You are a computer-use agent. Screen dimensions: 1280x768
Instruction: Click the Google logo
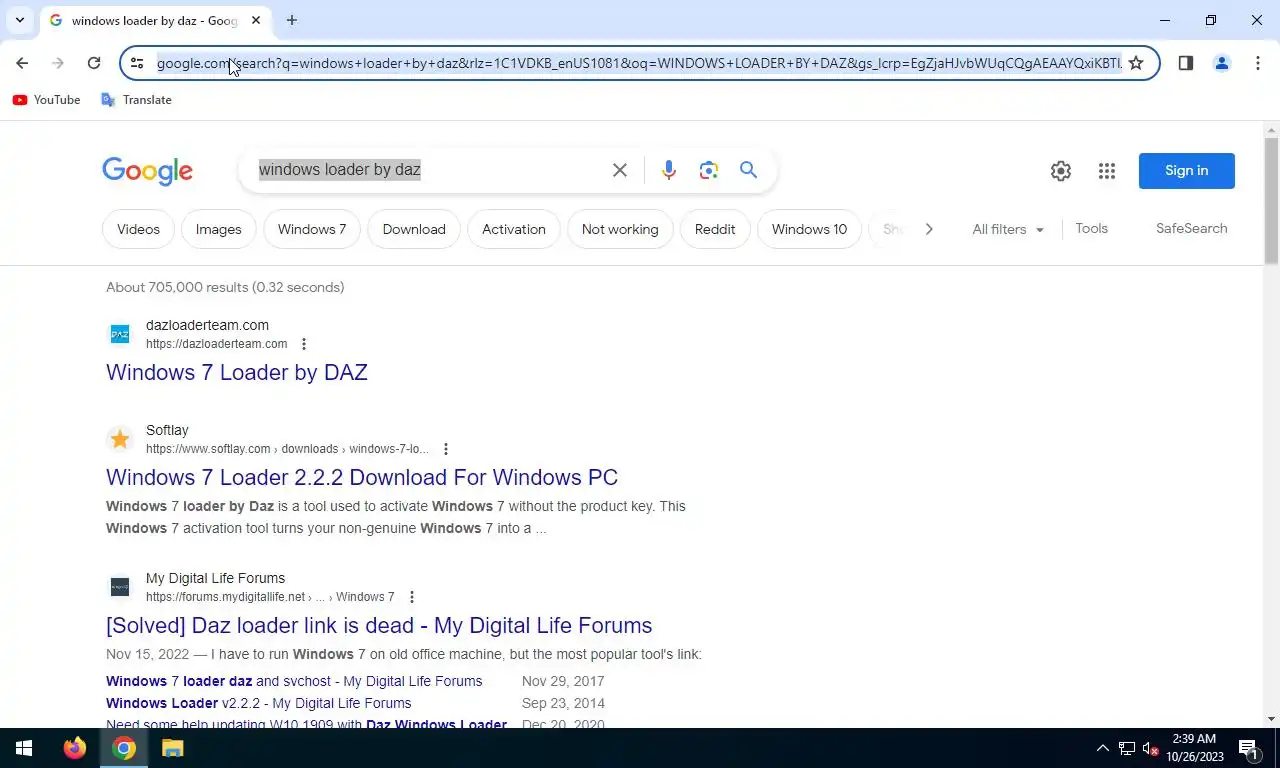[147, 171]
